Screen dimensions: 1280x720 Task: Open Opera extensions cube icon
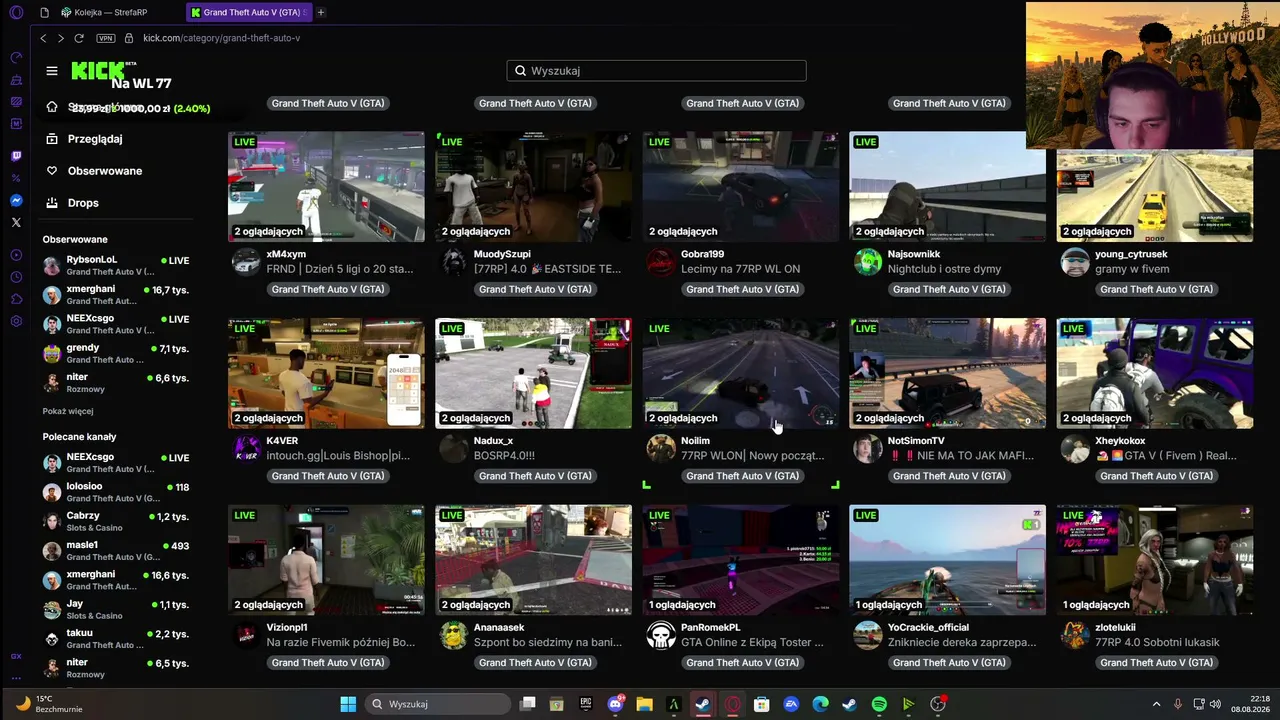point(16,299)
